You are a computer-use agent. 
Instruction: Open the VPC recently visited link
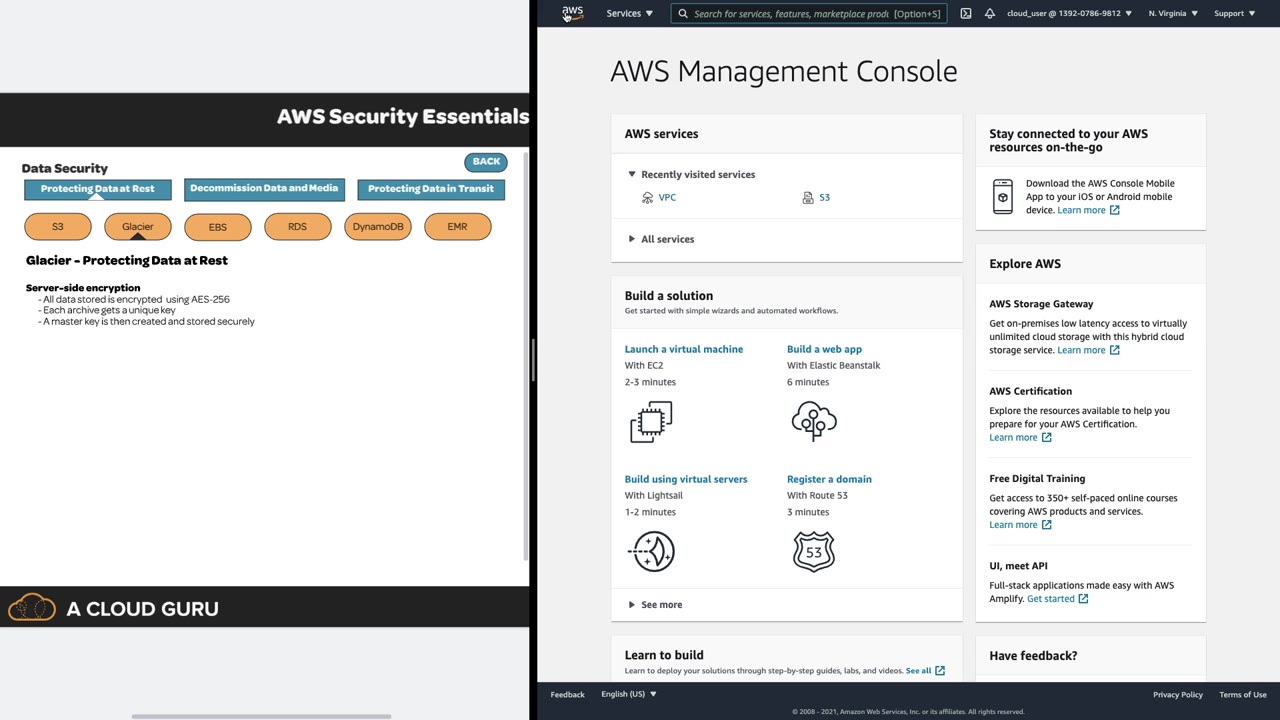click(x=667, y=197)
